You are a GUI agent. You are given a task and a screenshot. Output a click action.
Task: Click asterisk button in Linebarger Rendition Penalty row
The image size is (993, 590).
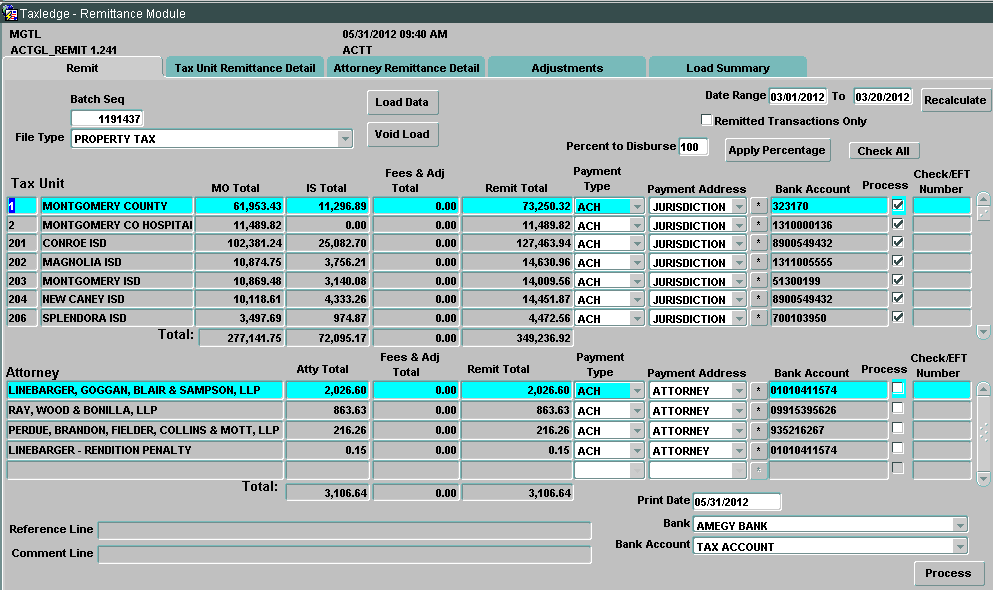click(759, 450)
